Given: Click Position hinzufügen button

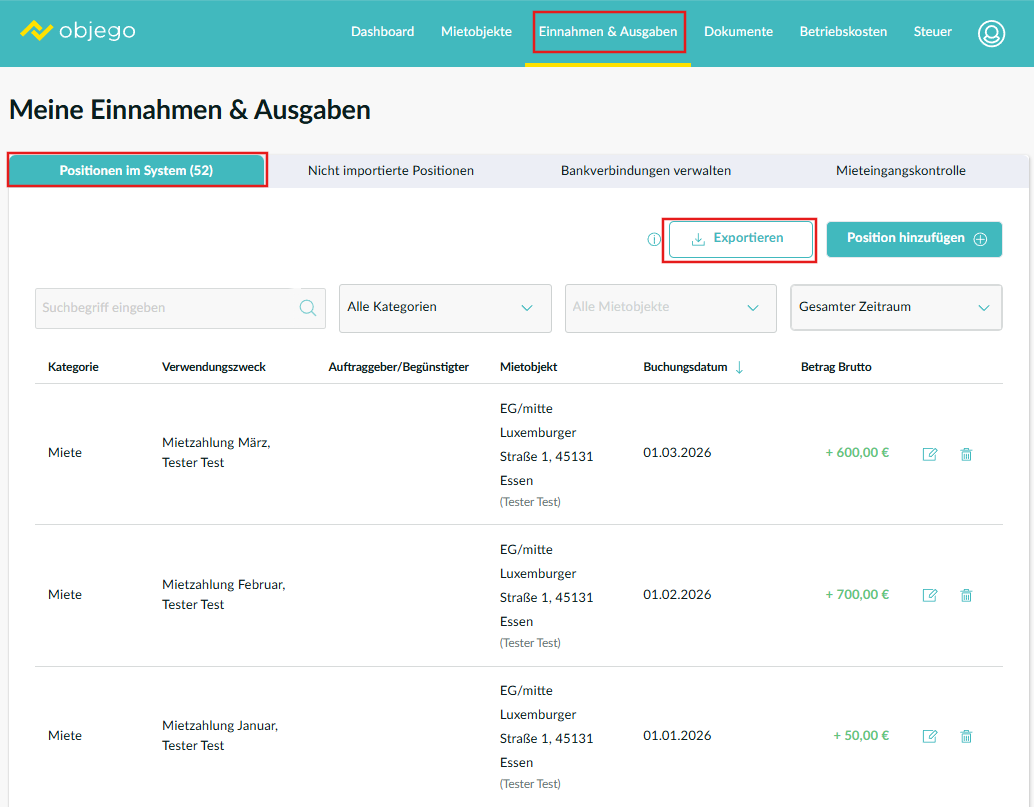Looking at the screenshot, I should tap(914, 239).
